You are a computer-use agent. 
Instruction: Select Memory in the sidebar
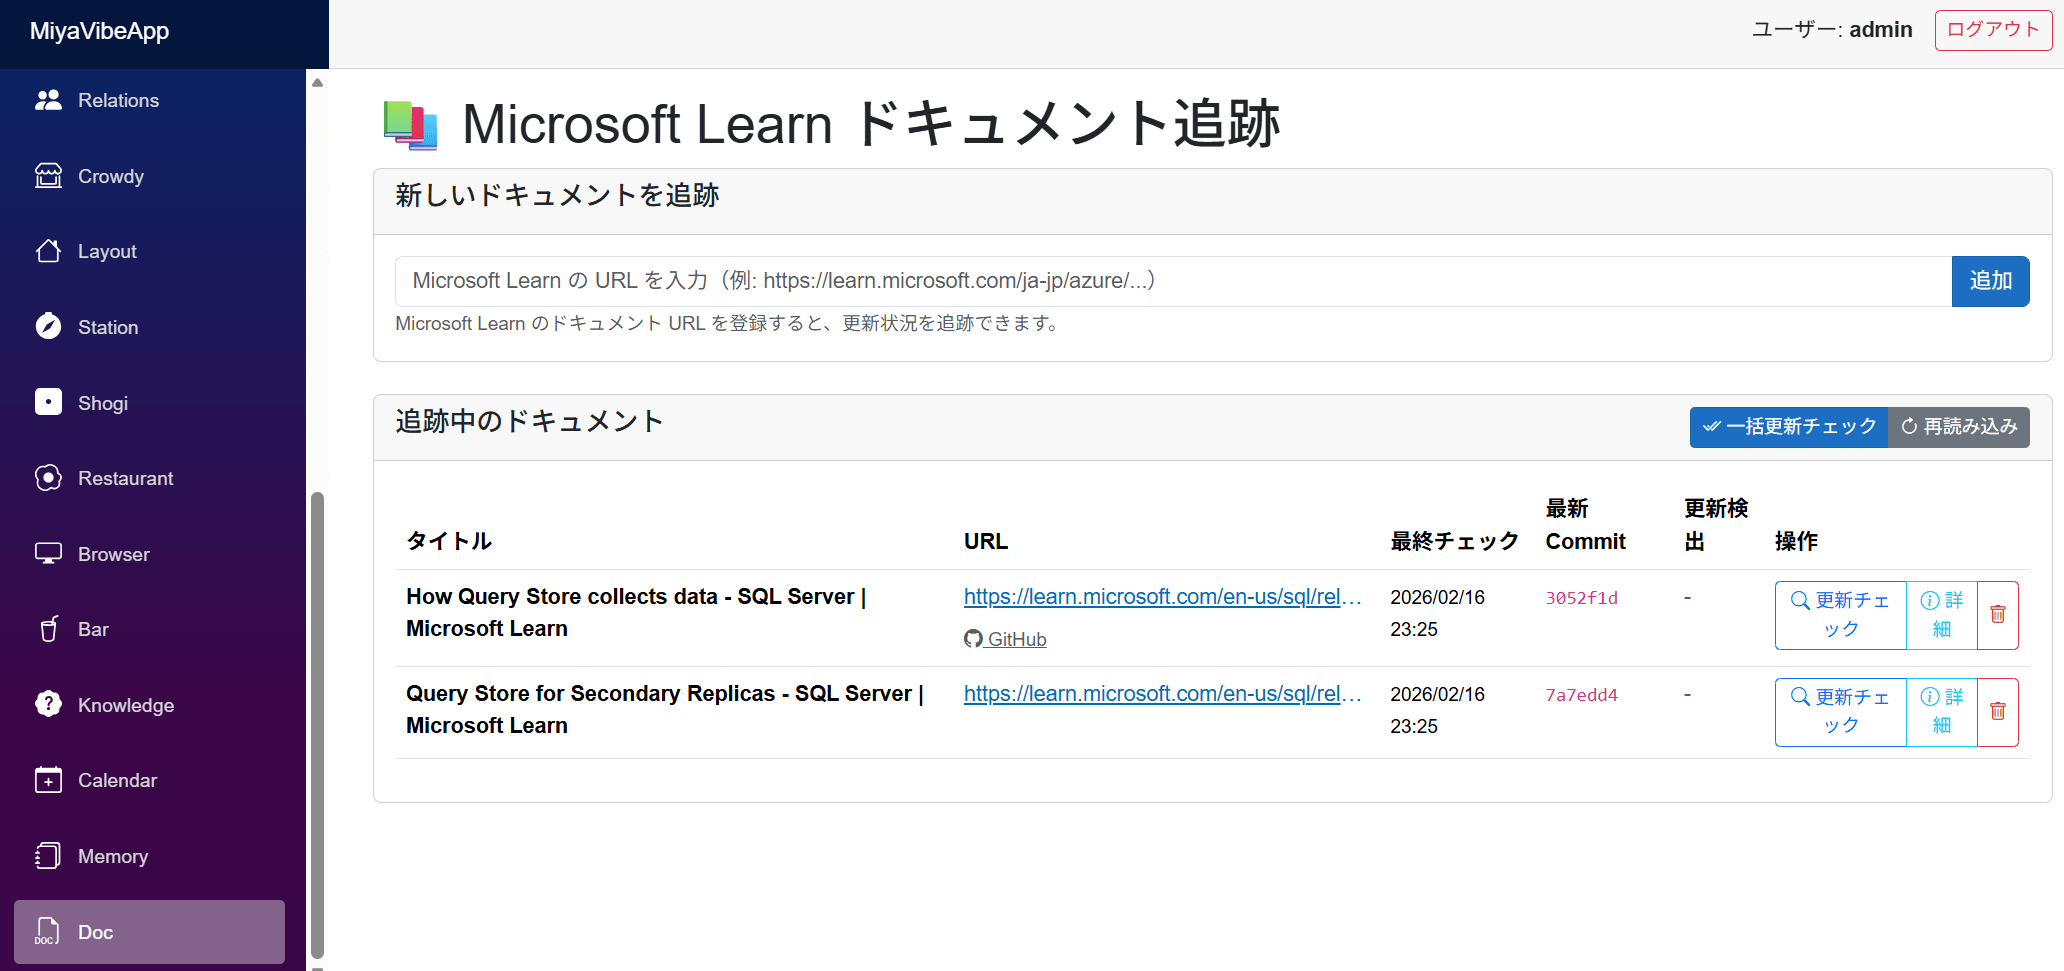[x=150, y=856]
